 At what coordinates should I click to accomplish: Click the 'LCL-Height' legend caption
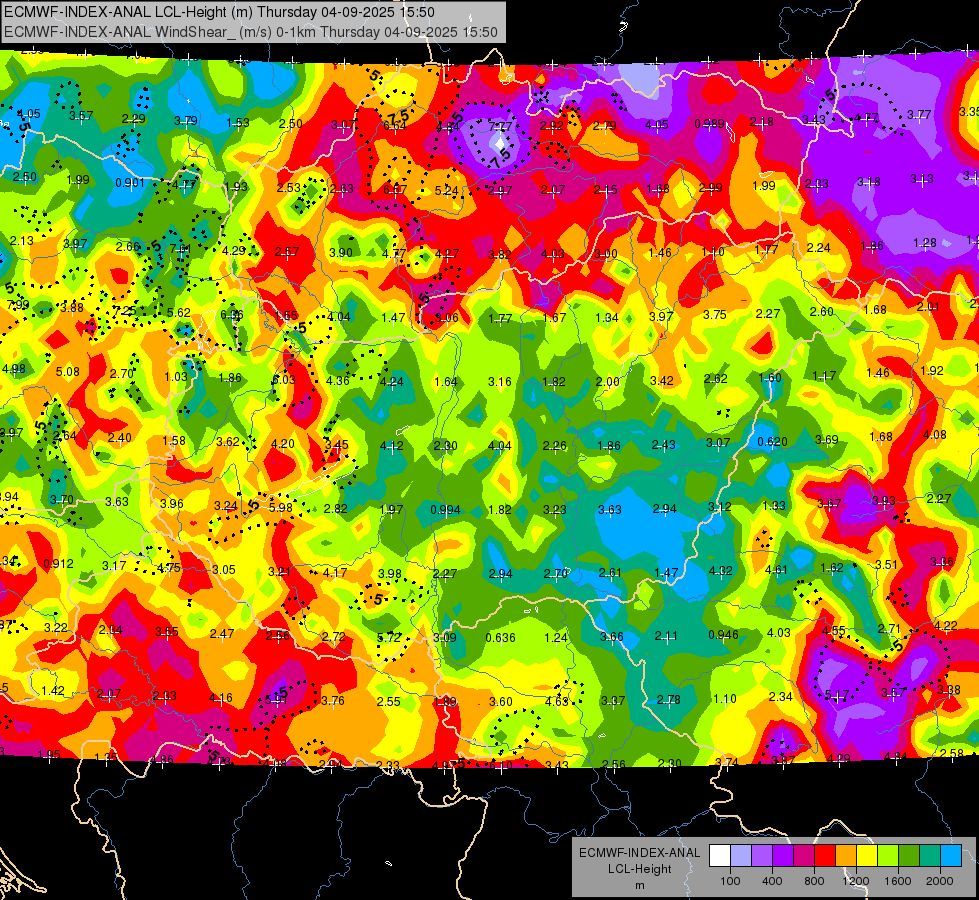tap(639, 869)
